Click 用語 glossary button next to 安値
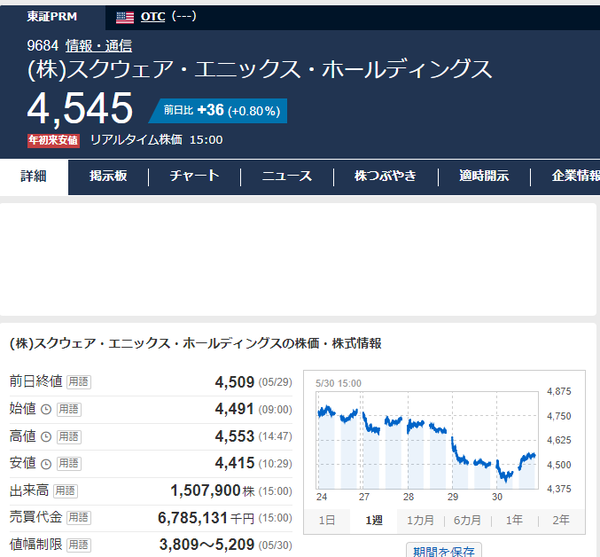600x557 pixels. 69,464
